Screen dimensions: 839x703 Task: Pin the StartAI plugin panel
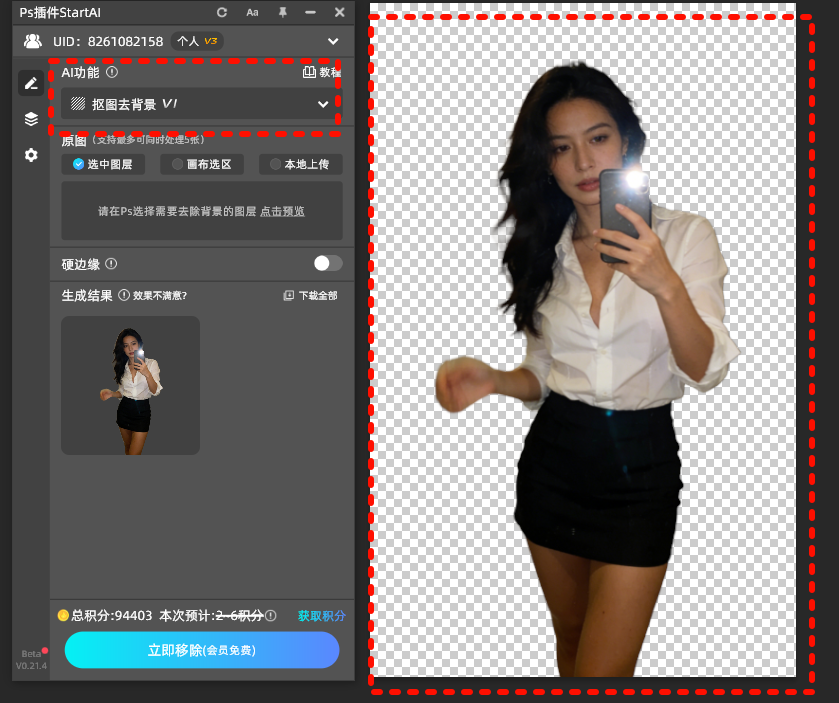pyautogui.click(x=282, y=12)
